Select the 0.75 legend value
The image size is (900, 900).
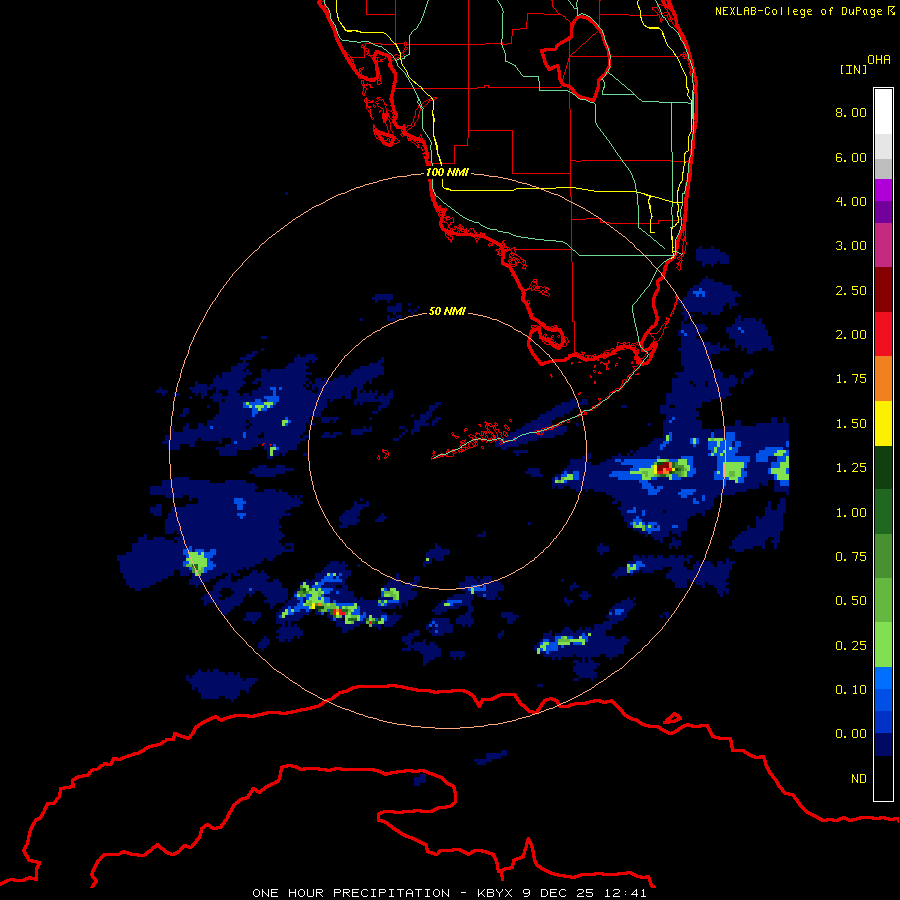pyautogui.click(x=851, y=557)
